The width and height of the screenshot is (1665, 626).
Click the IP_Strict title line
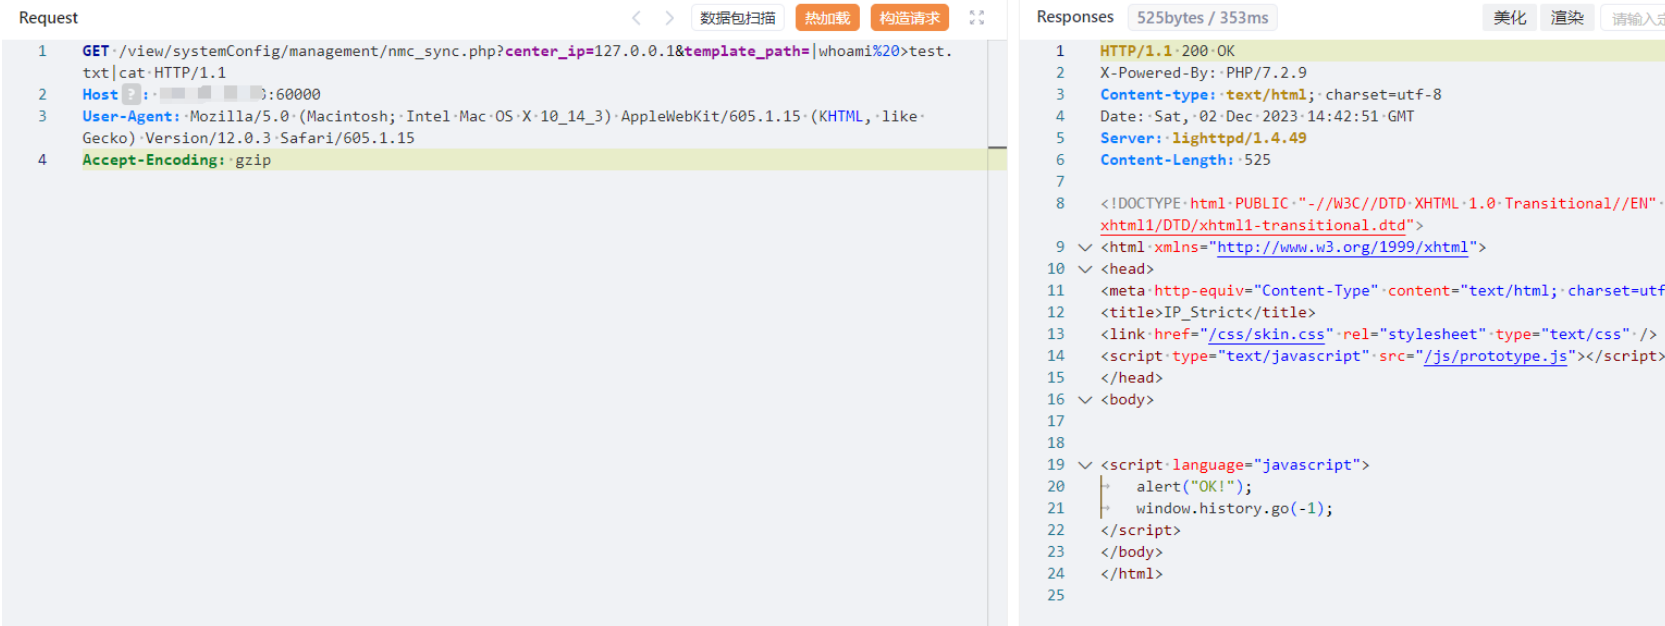click(1208, 313)
